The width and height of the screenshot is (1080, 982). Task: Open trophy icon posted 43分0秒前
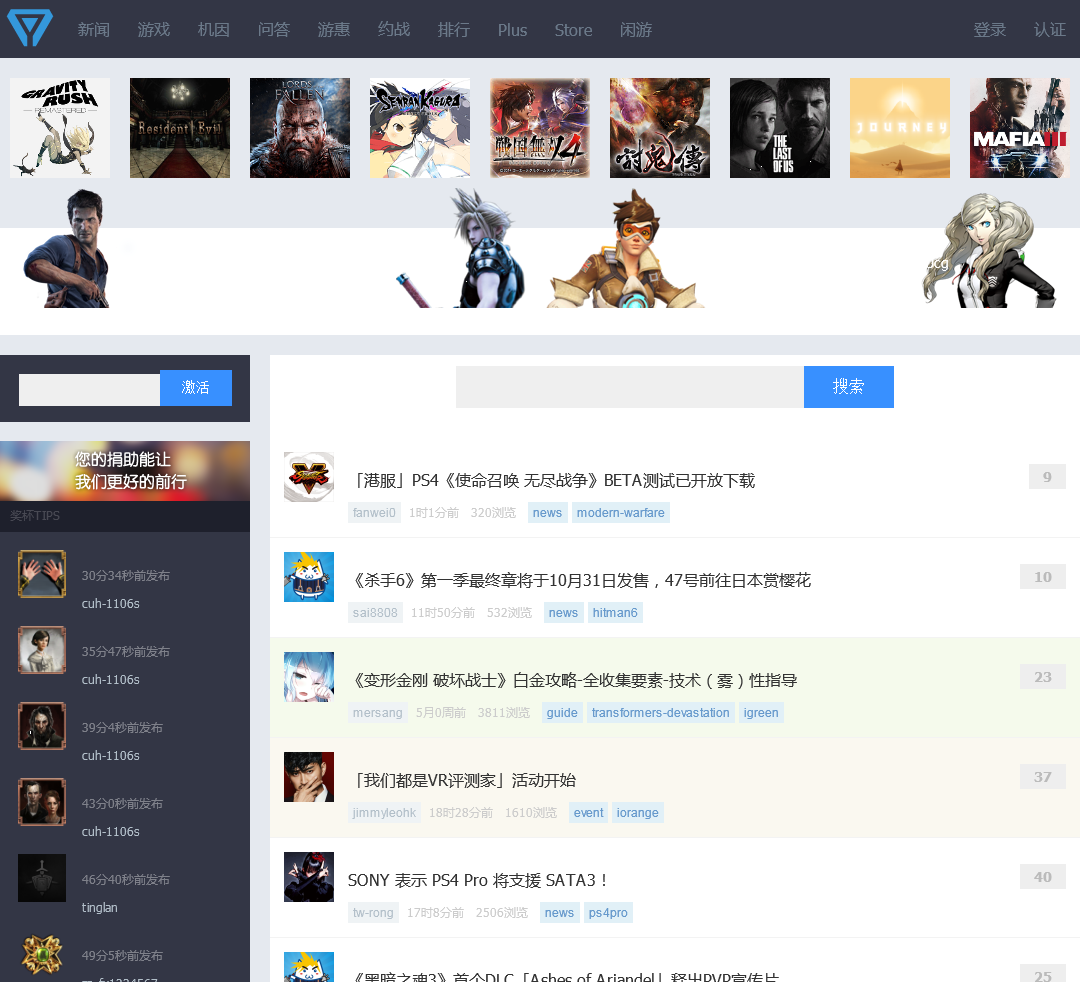pos(42,802)
